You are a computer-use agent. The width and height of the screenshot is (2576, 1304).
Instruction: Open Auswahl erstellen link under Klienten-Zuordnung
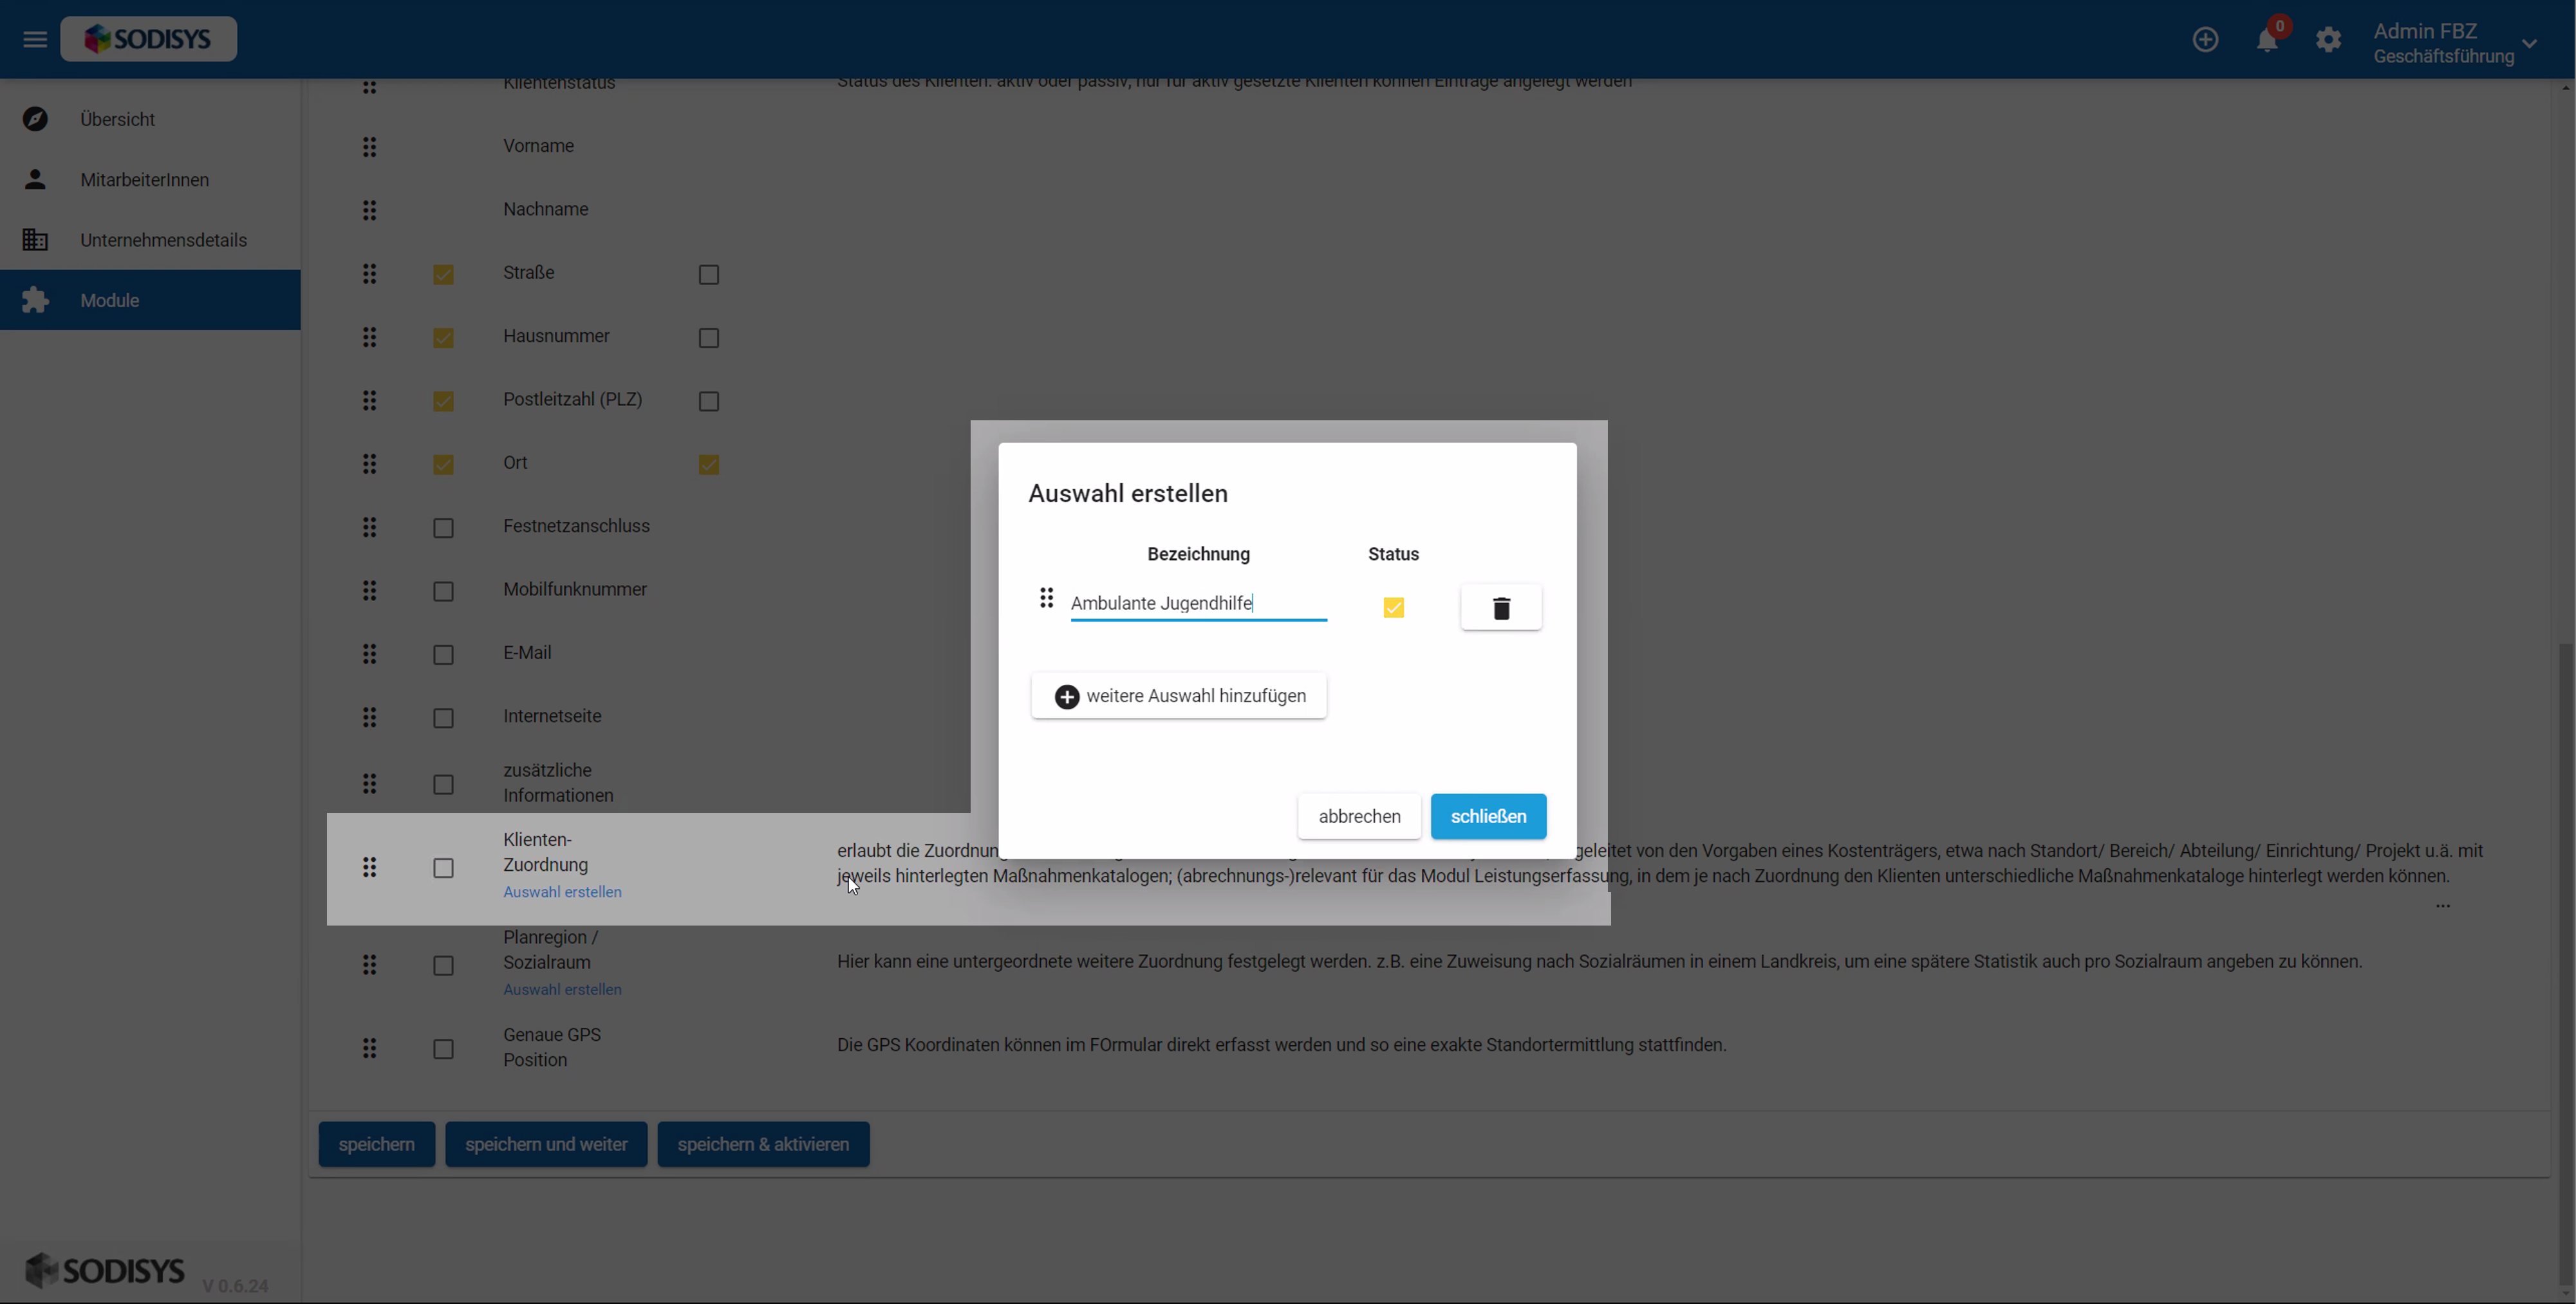click(562, 892)
